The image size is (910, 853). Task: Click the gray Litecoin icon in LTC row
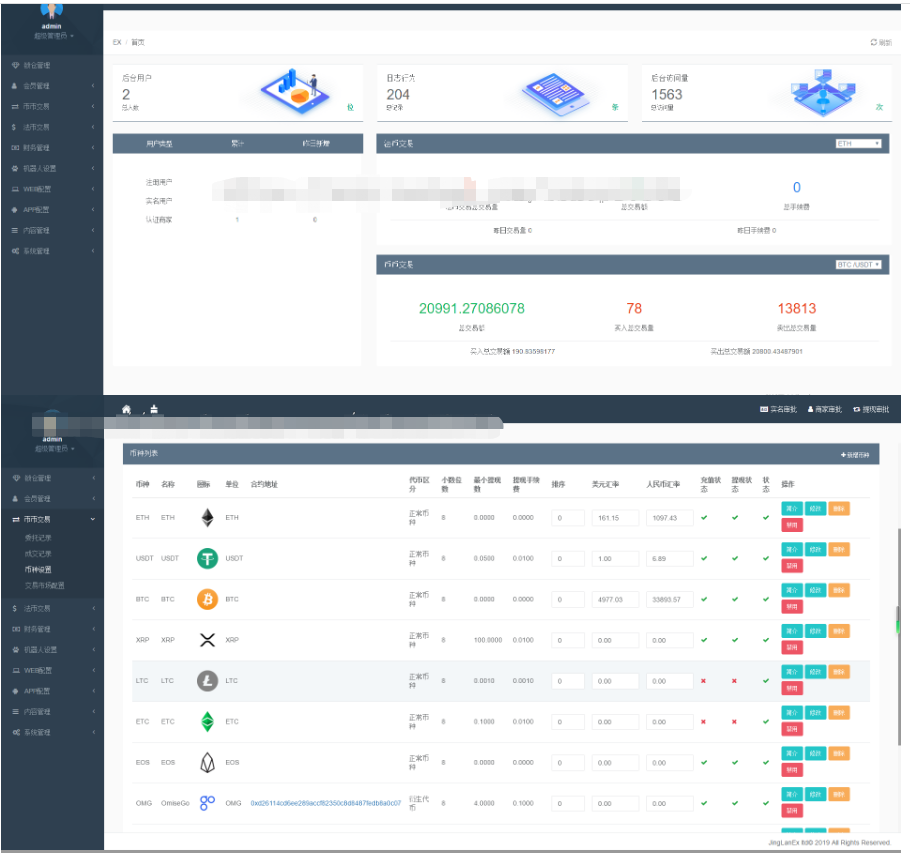tap(207, 681)
